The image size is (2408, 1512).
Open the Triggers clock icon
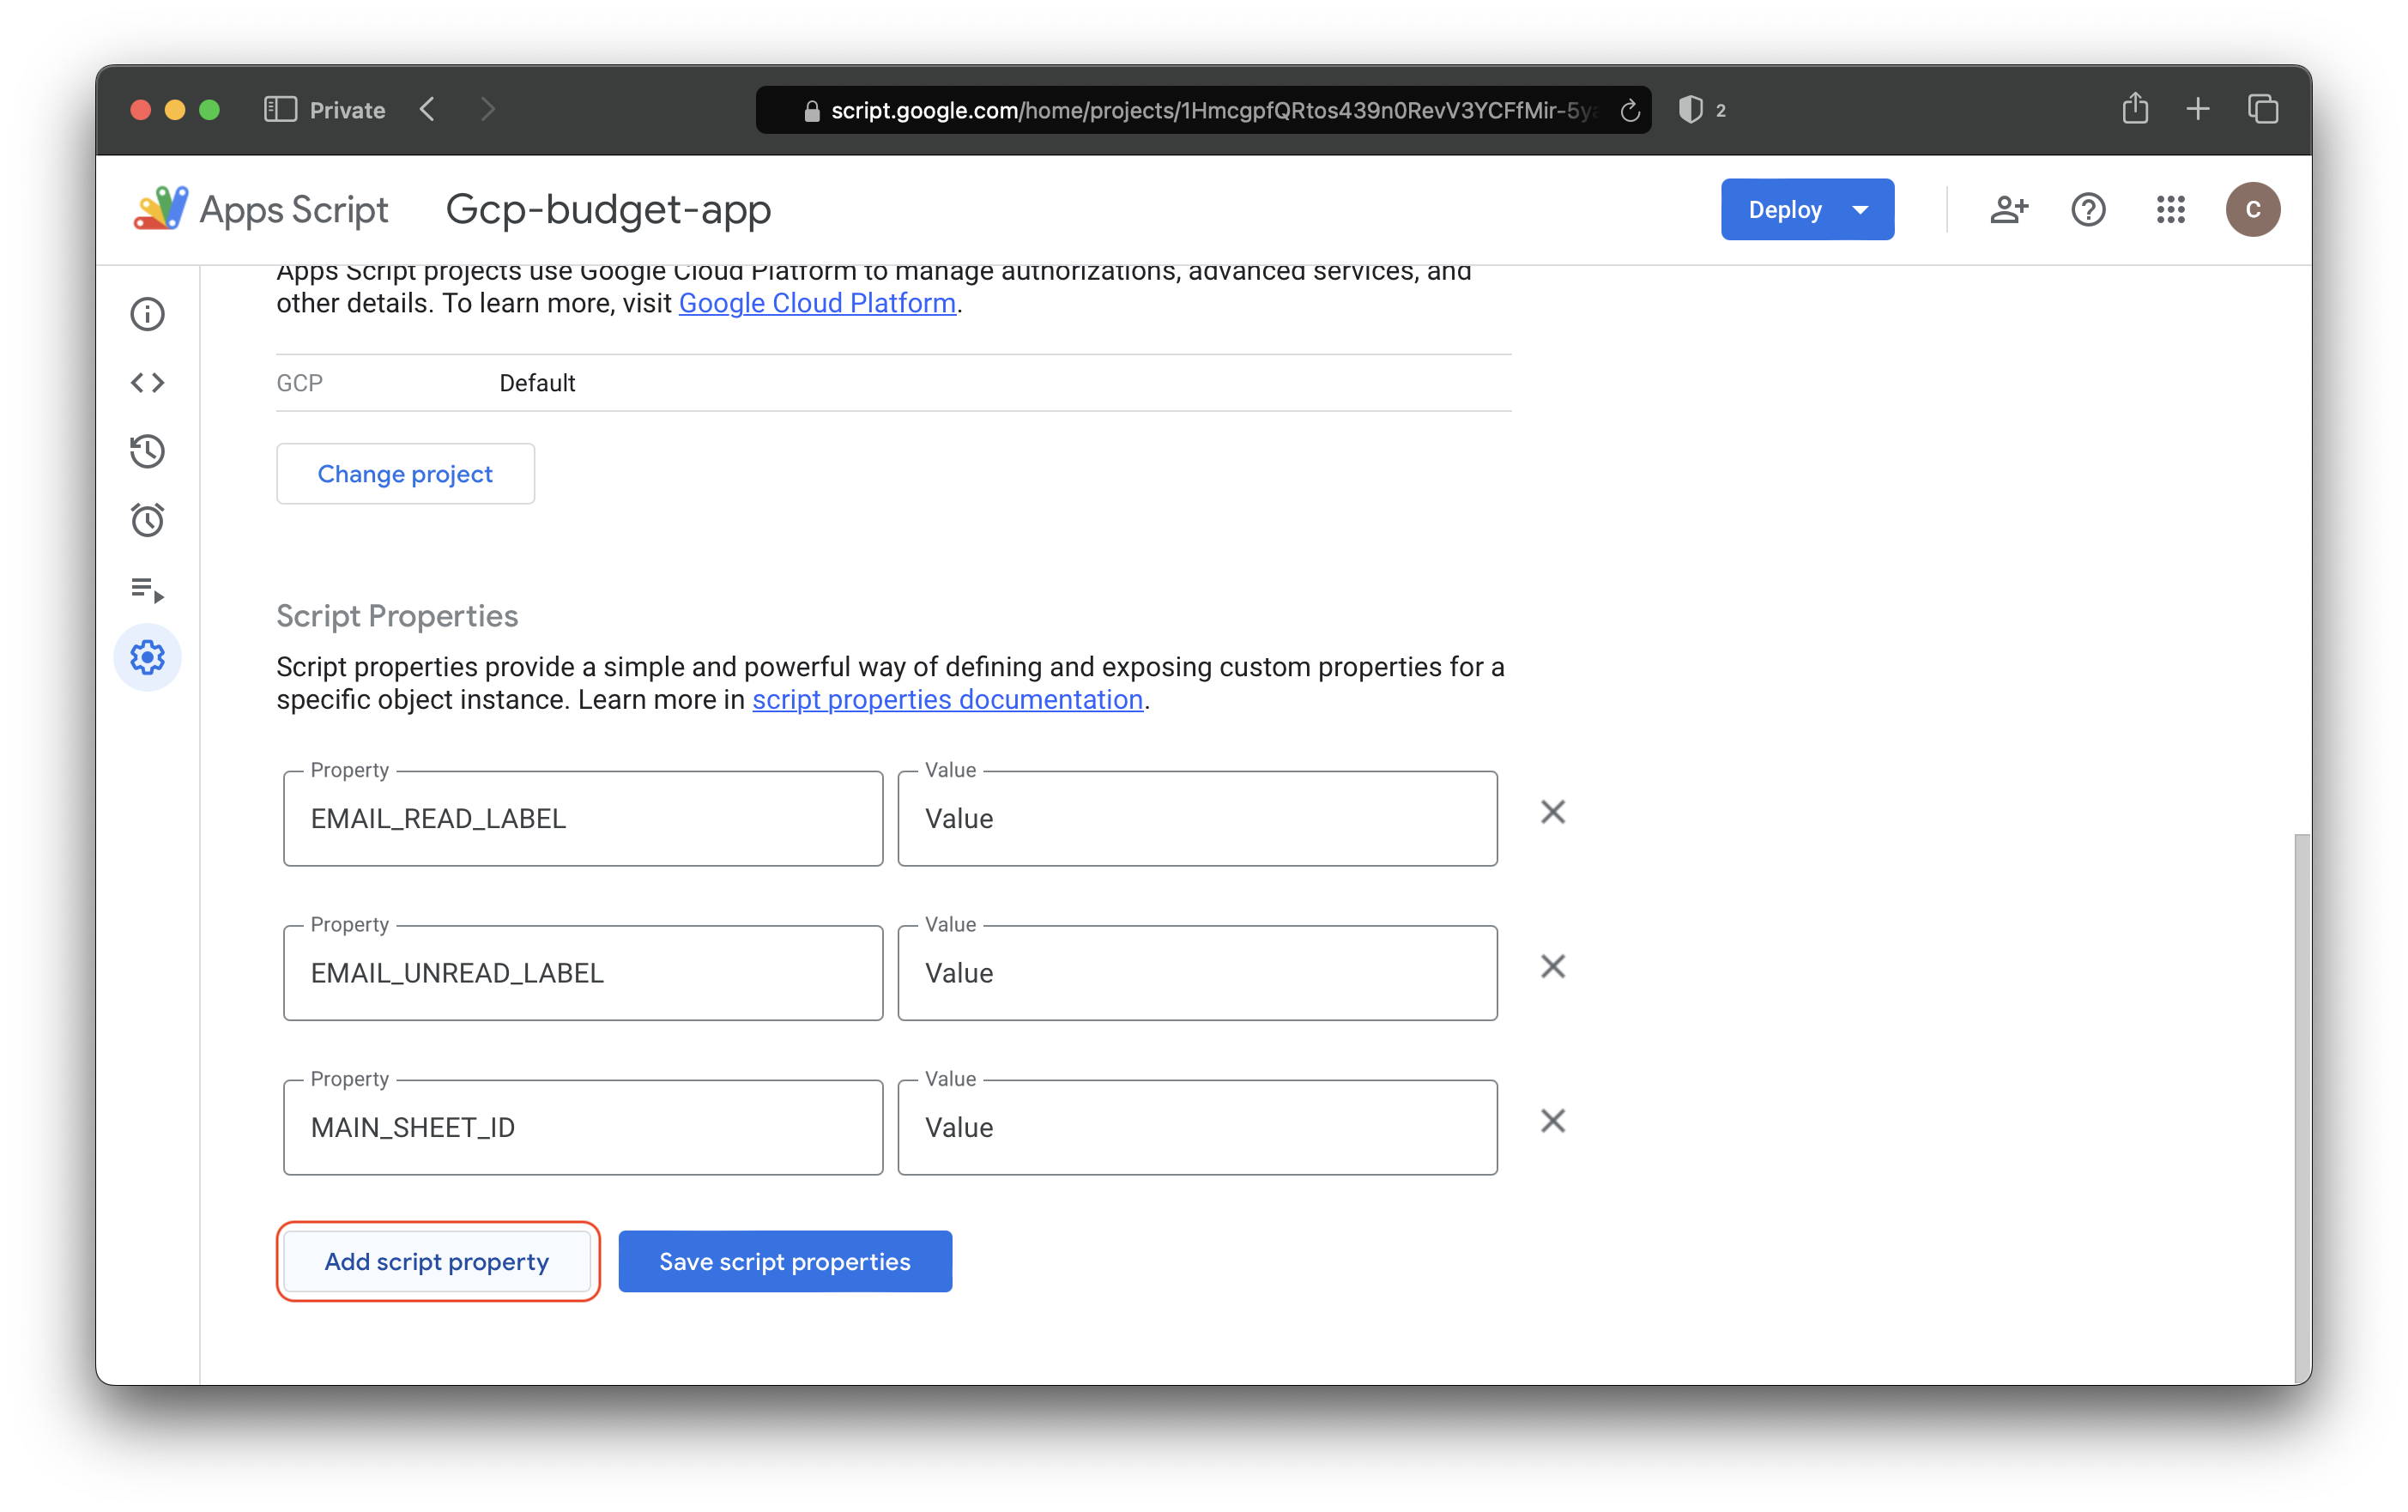point(147,520)
